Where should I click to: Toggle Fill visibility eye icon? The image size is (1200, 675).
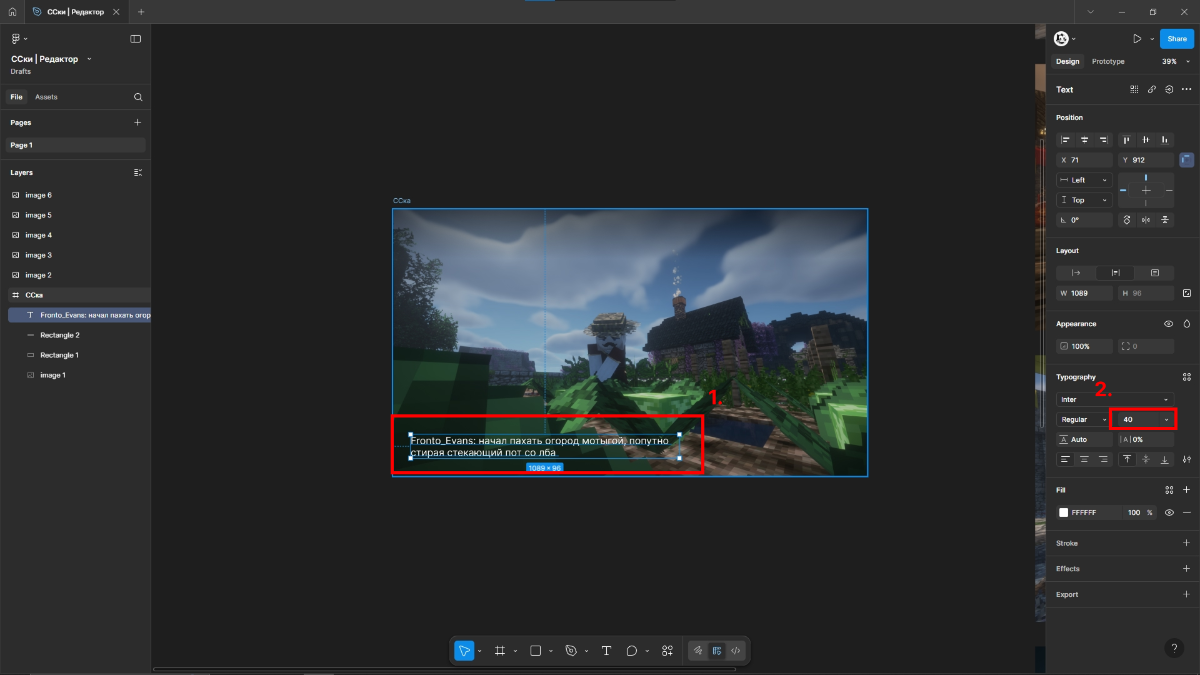[1168, 512]
